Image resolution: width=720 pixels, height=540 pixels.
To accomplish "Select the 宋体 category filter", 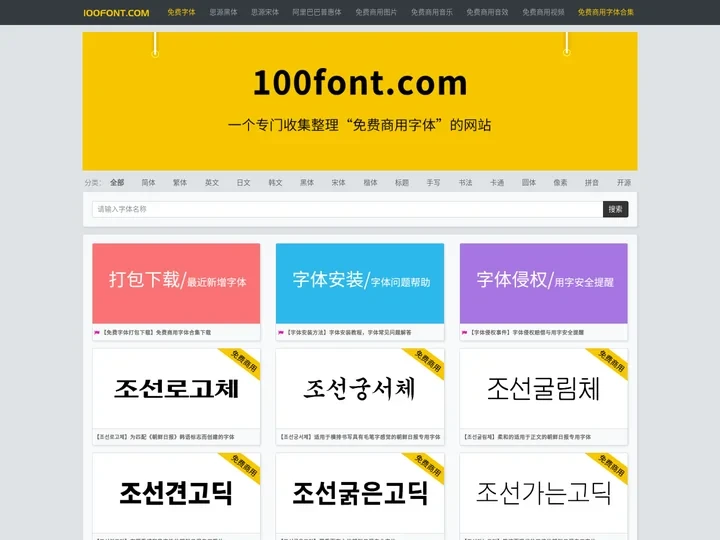I will (x=338, y=182).
